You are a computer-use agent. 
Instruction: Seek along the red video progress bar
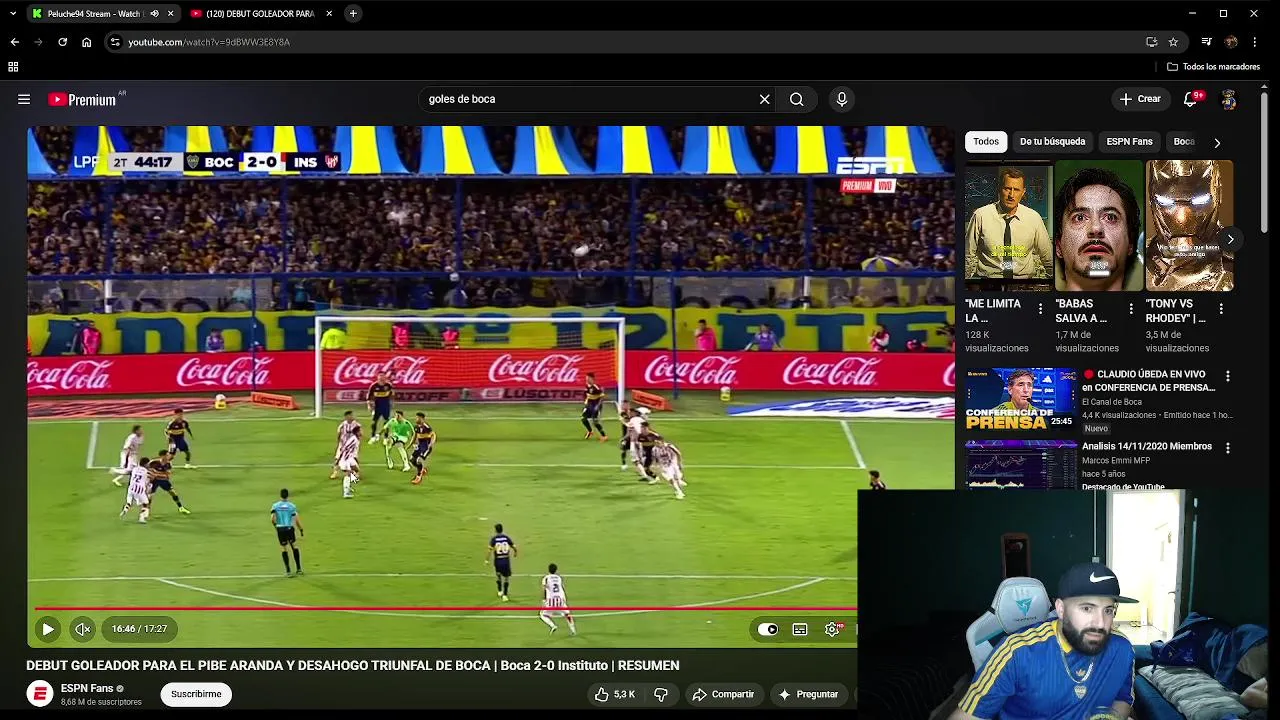446,608
